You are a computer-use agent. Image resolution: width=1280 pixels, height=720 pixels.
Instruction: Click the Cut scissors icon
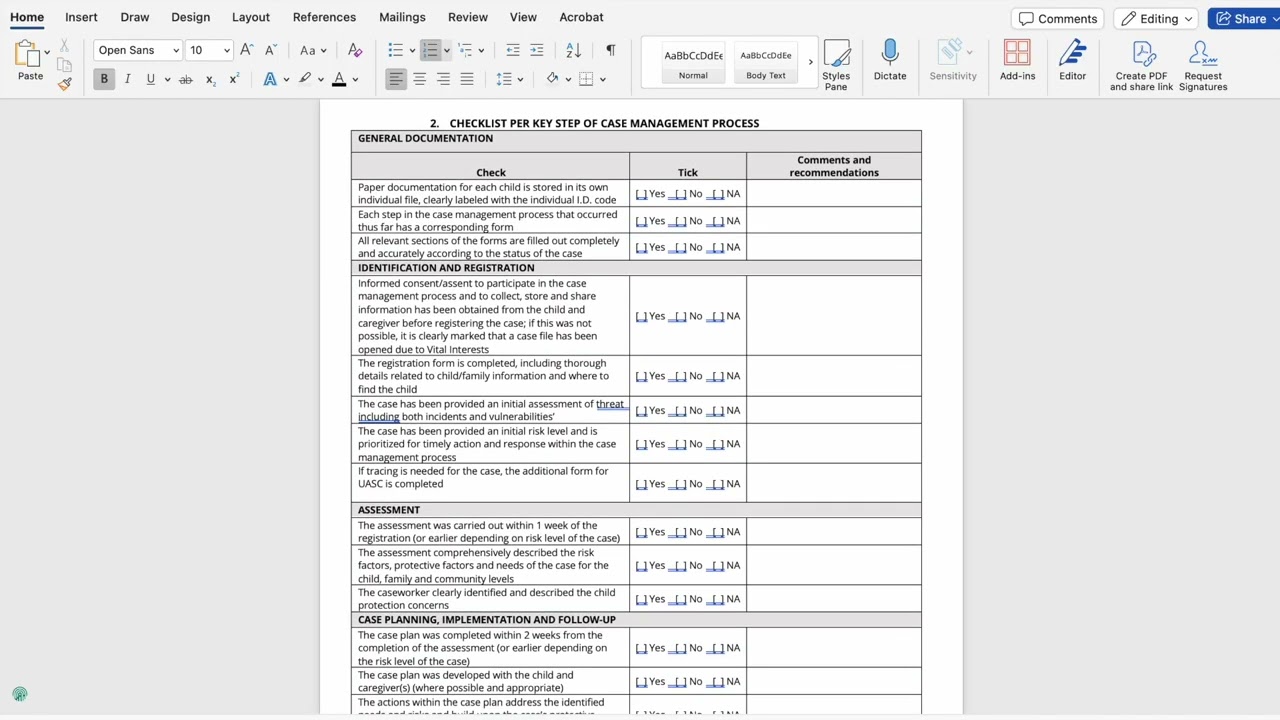tap(65, 46)
